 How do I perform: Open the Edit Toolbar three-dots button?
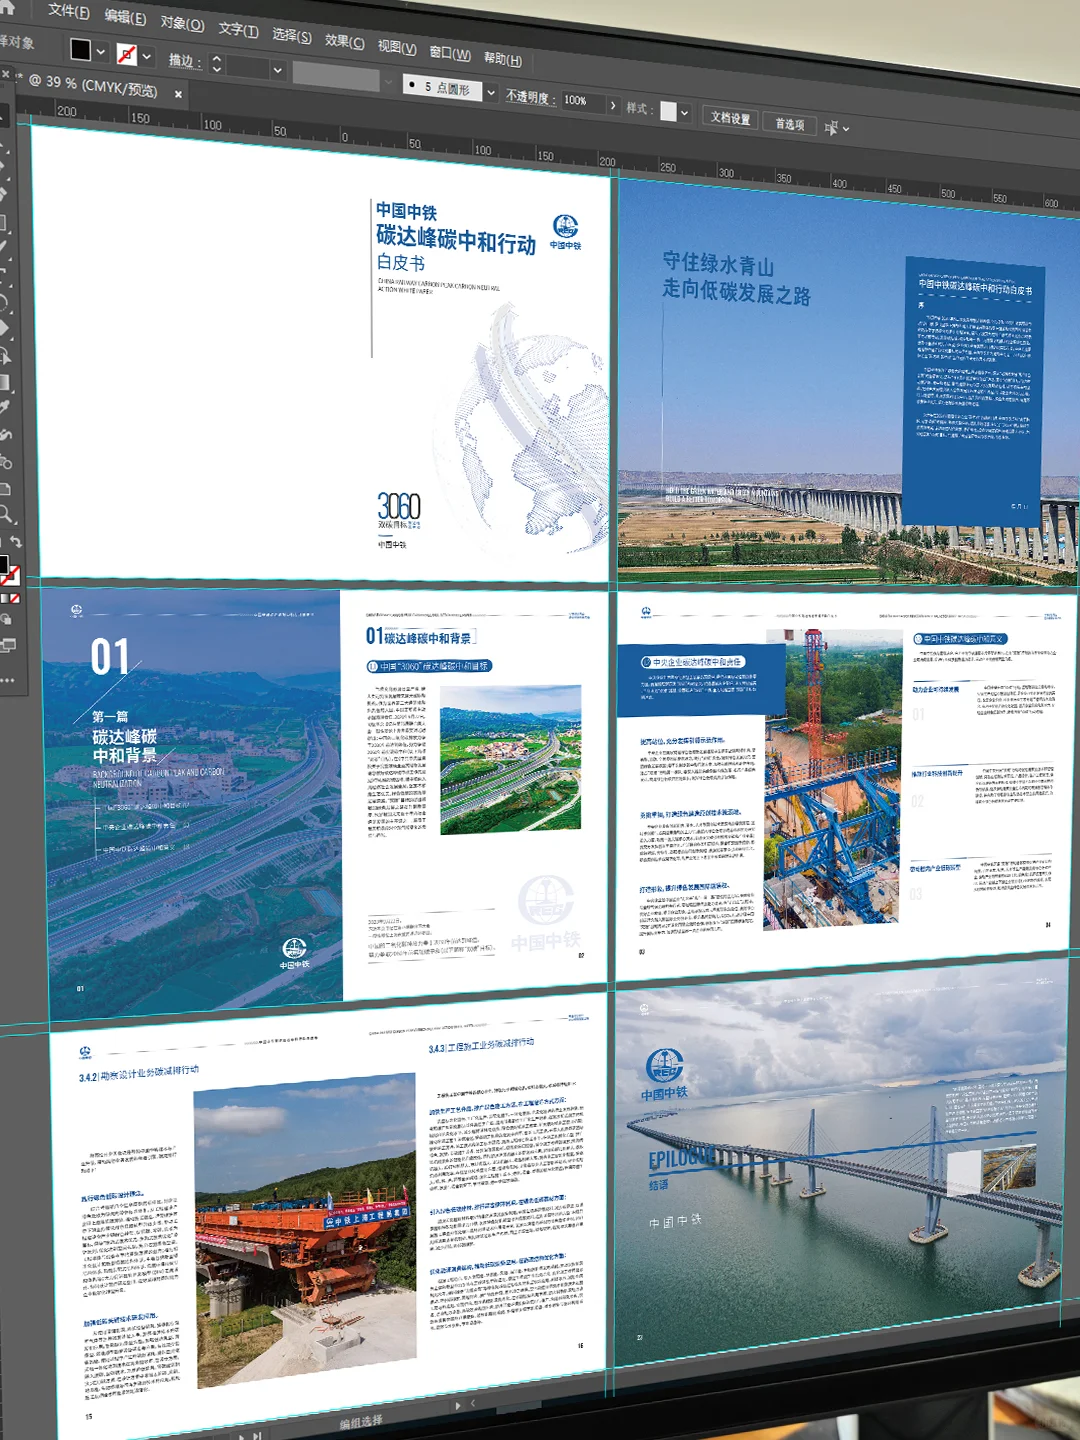click(7, 680)
